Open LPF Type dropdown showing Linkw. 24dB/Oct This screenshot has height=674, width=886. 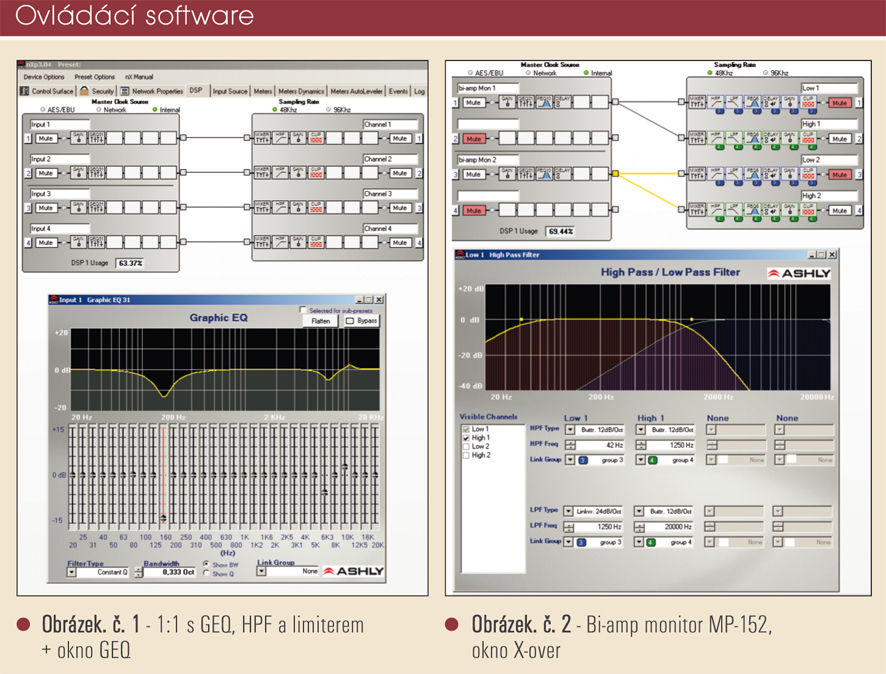(568, 511)
